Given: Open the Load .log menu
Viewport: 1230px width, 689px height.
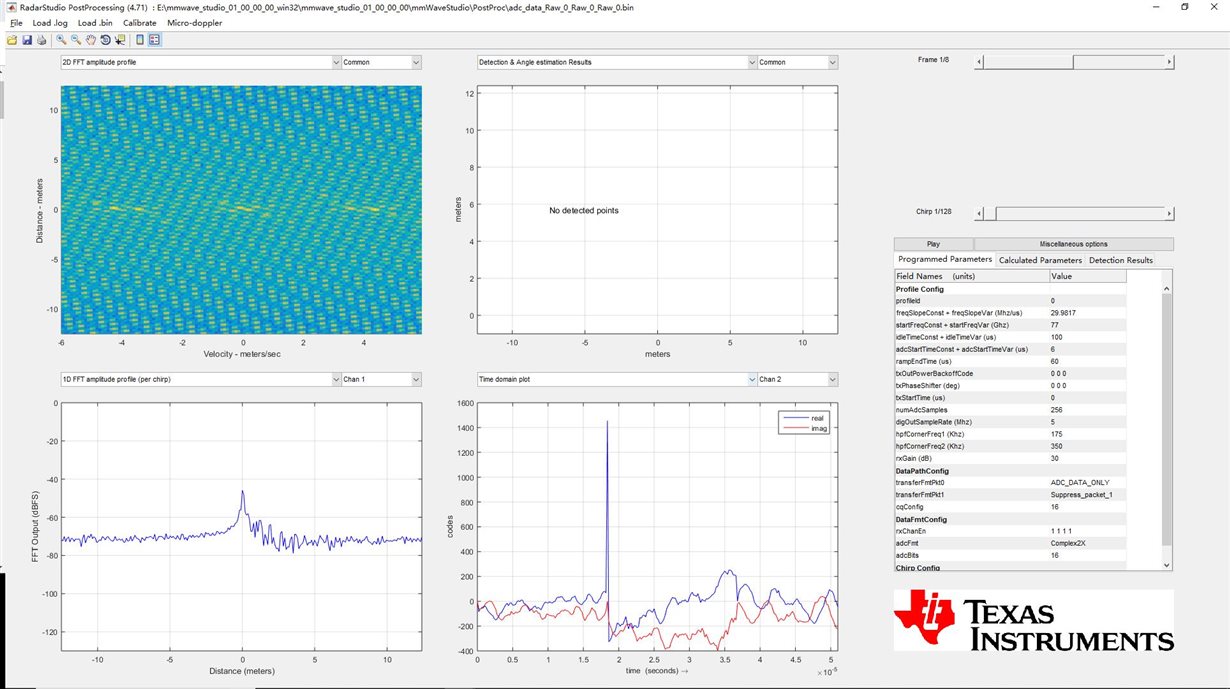Looking at the screenshot, I should (49, 22).
